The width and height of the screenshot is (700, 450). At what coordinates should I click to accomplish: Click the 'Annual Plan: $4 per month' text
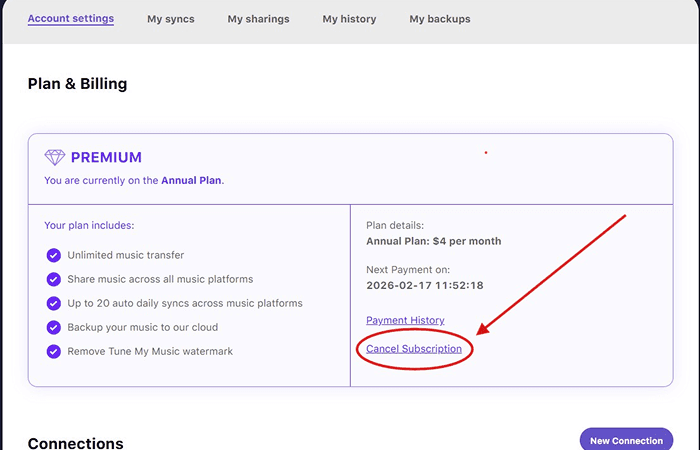tap(433, 241)
